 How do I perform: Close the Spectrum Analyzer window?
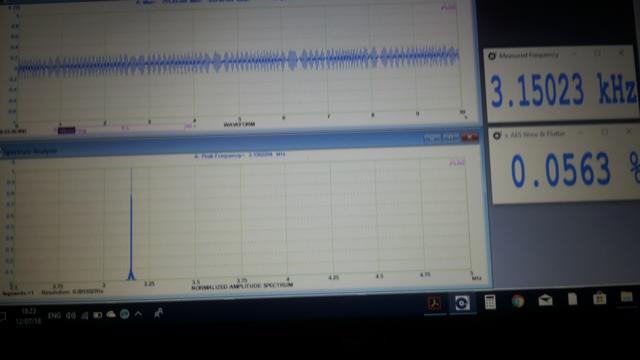pos(470,138)
